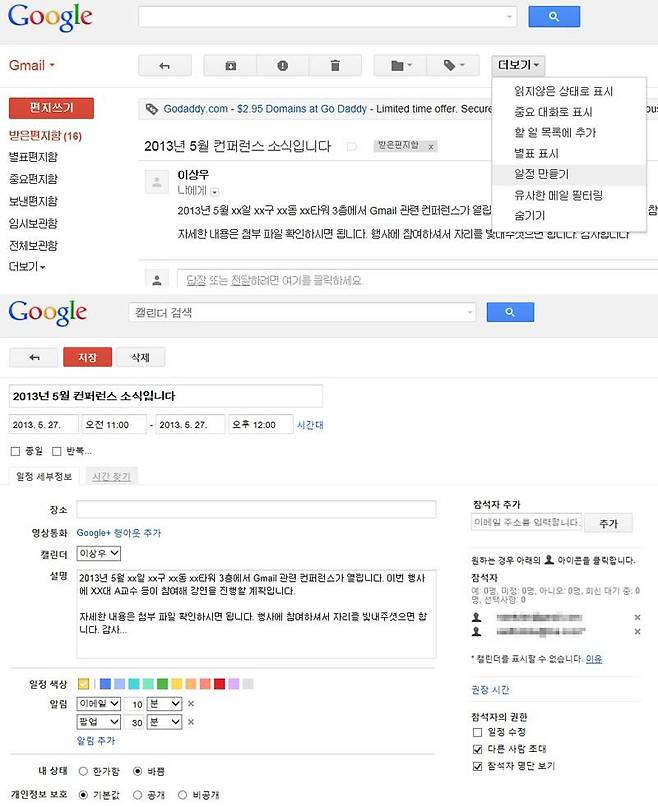The width and height of the screenshot is (658, 807).
Task: Delete the 팝업 reminder with x
Action: pos(191,722)
